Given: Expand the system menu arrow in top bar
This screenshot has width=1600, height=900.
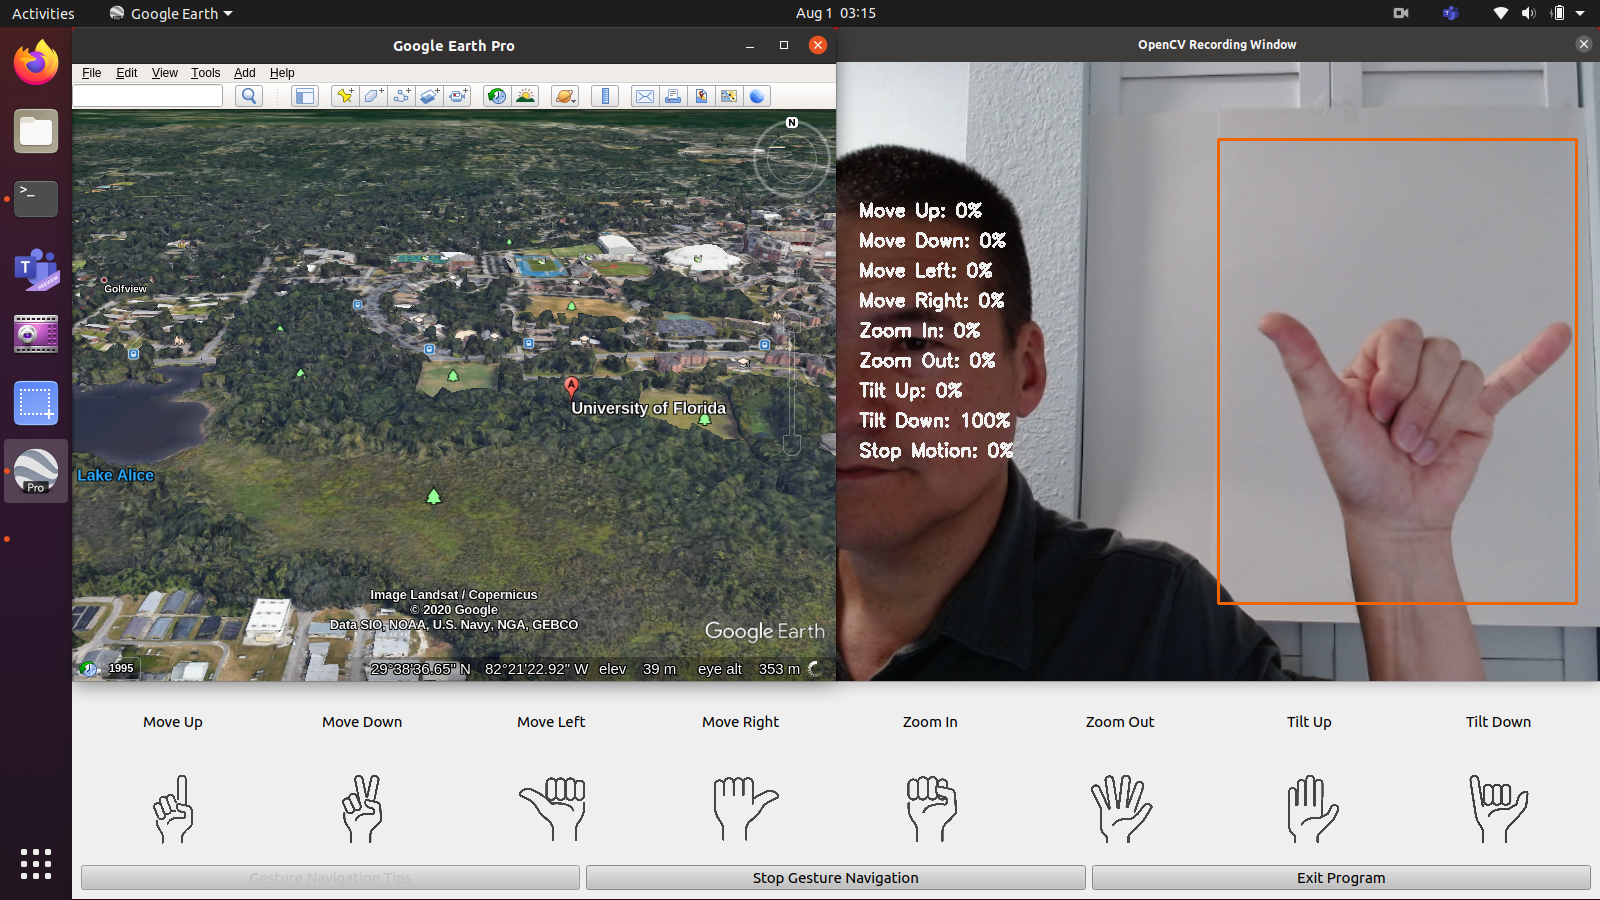Looking at the screenshot, I should coord(1580,13).
